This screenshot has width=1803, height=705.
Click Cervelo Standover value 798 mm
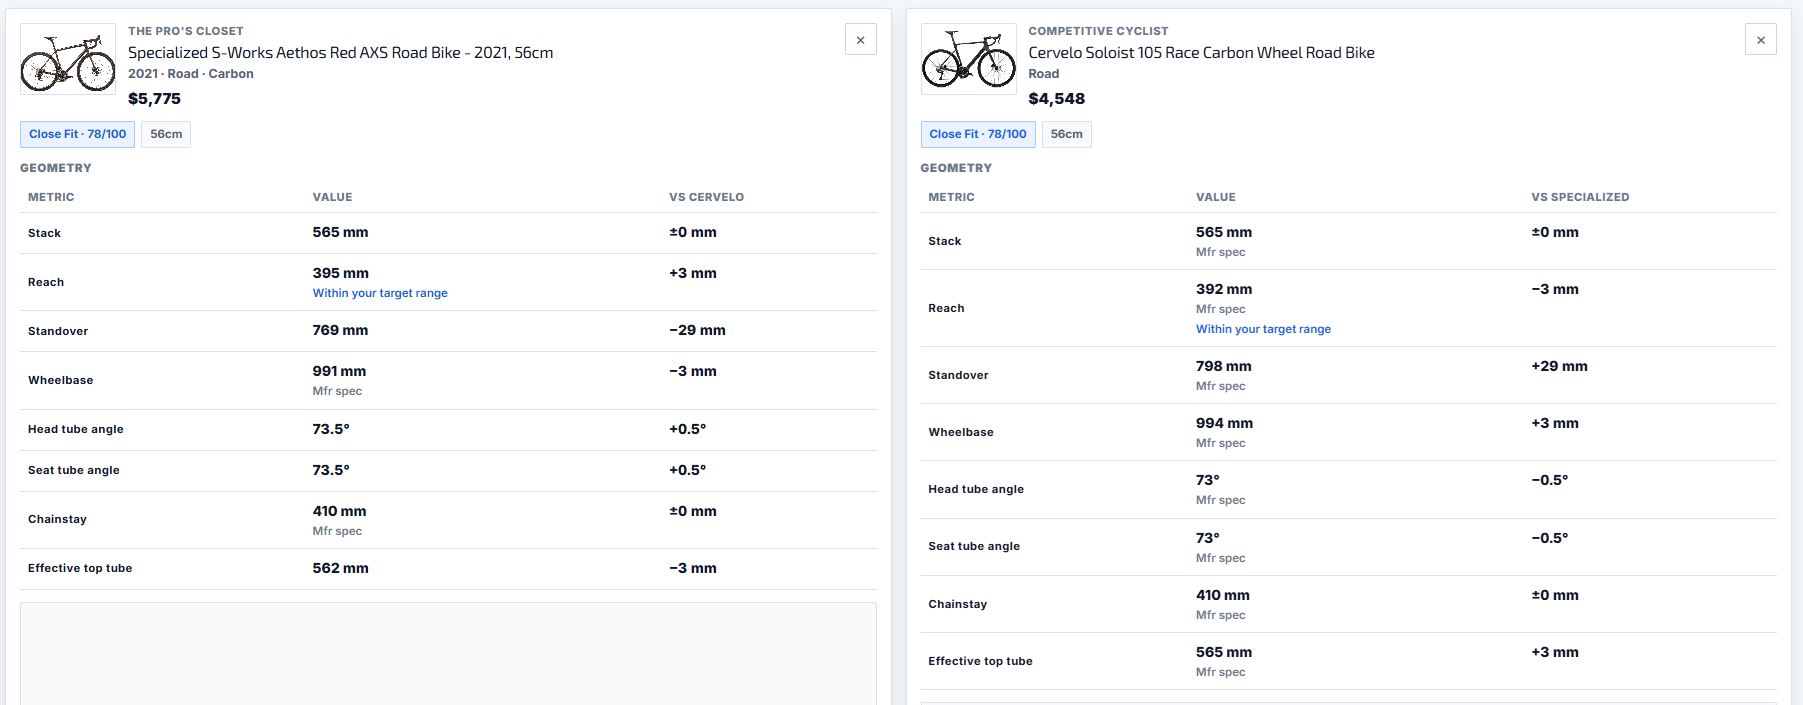(1223, 366)
